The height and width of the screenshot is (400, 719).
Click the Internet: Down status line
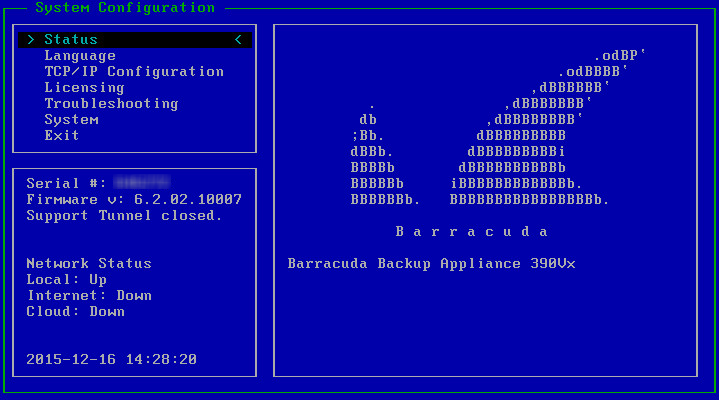pos(89,295)
